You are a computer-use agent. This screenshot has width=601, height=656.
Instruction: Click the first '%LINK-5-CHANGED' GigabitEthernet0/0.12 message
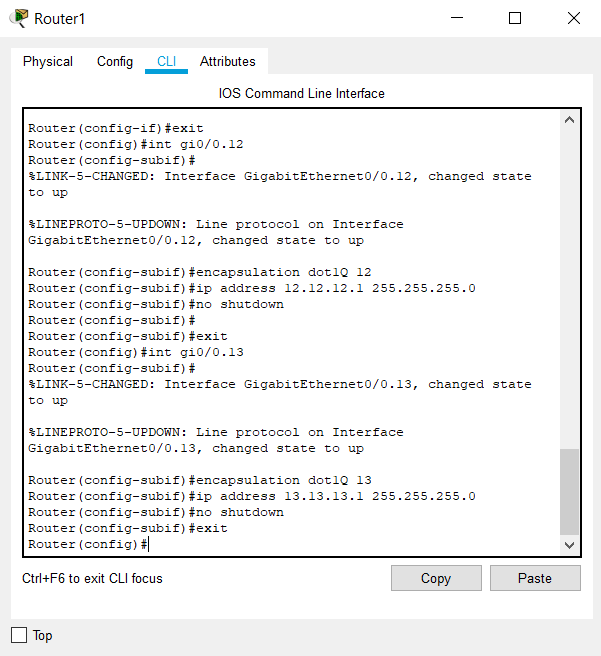[280, 184]
